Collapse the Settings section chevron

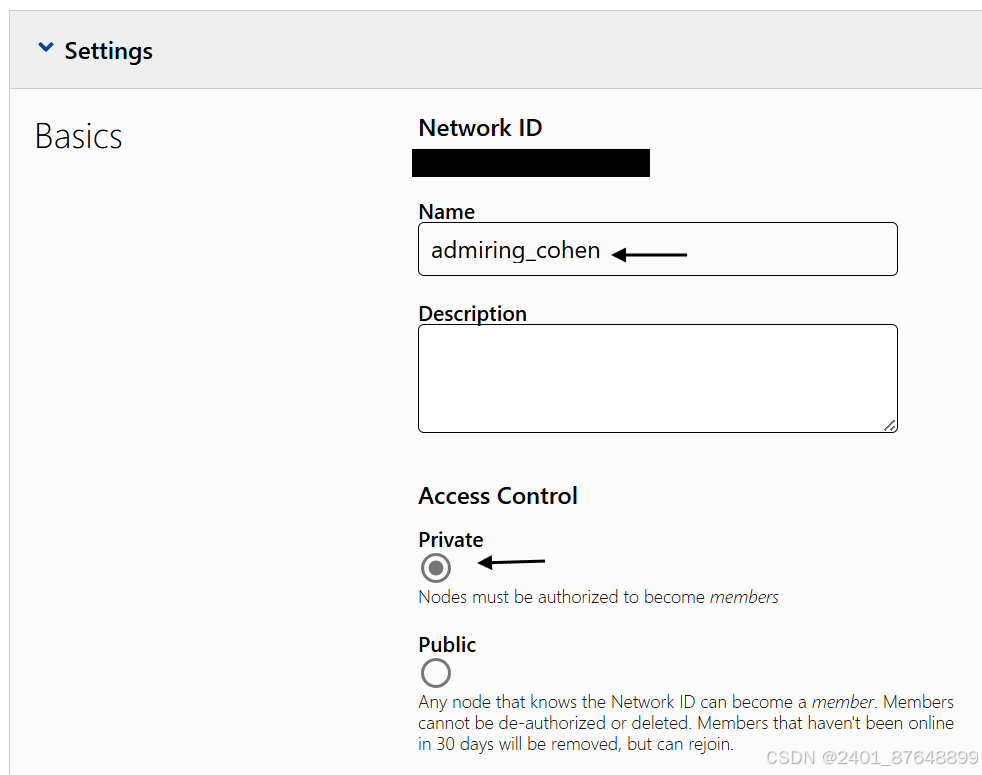(46, 47)
